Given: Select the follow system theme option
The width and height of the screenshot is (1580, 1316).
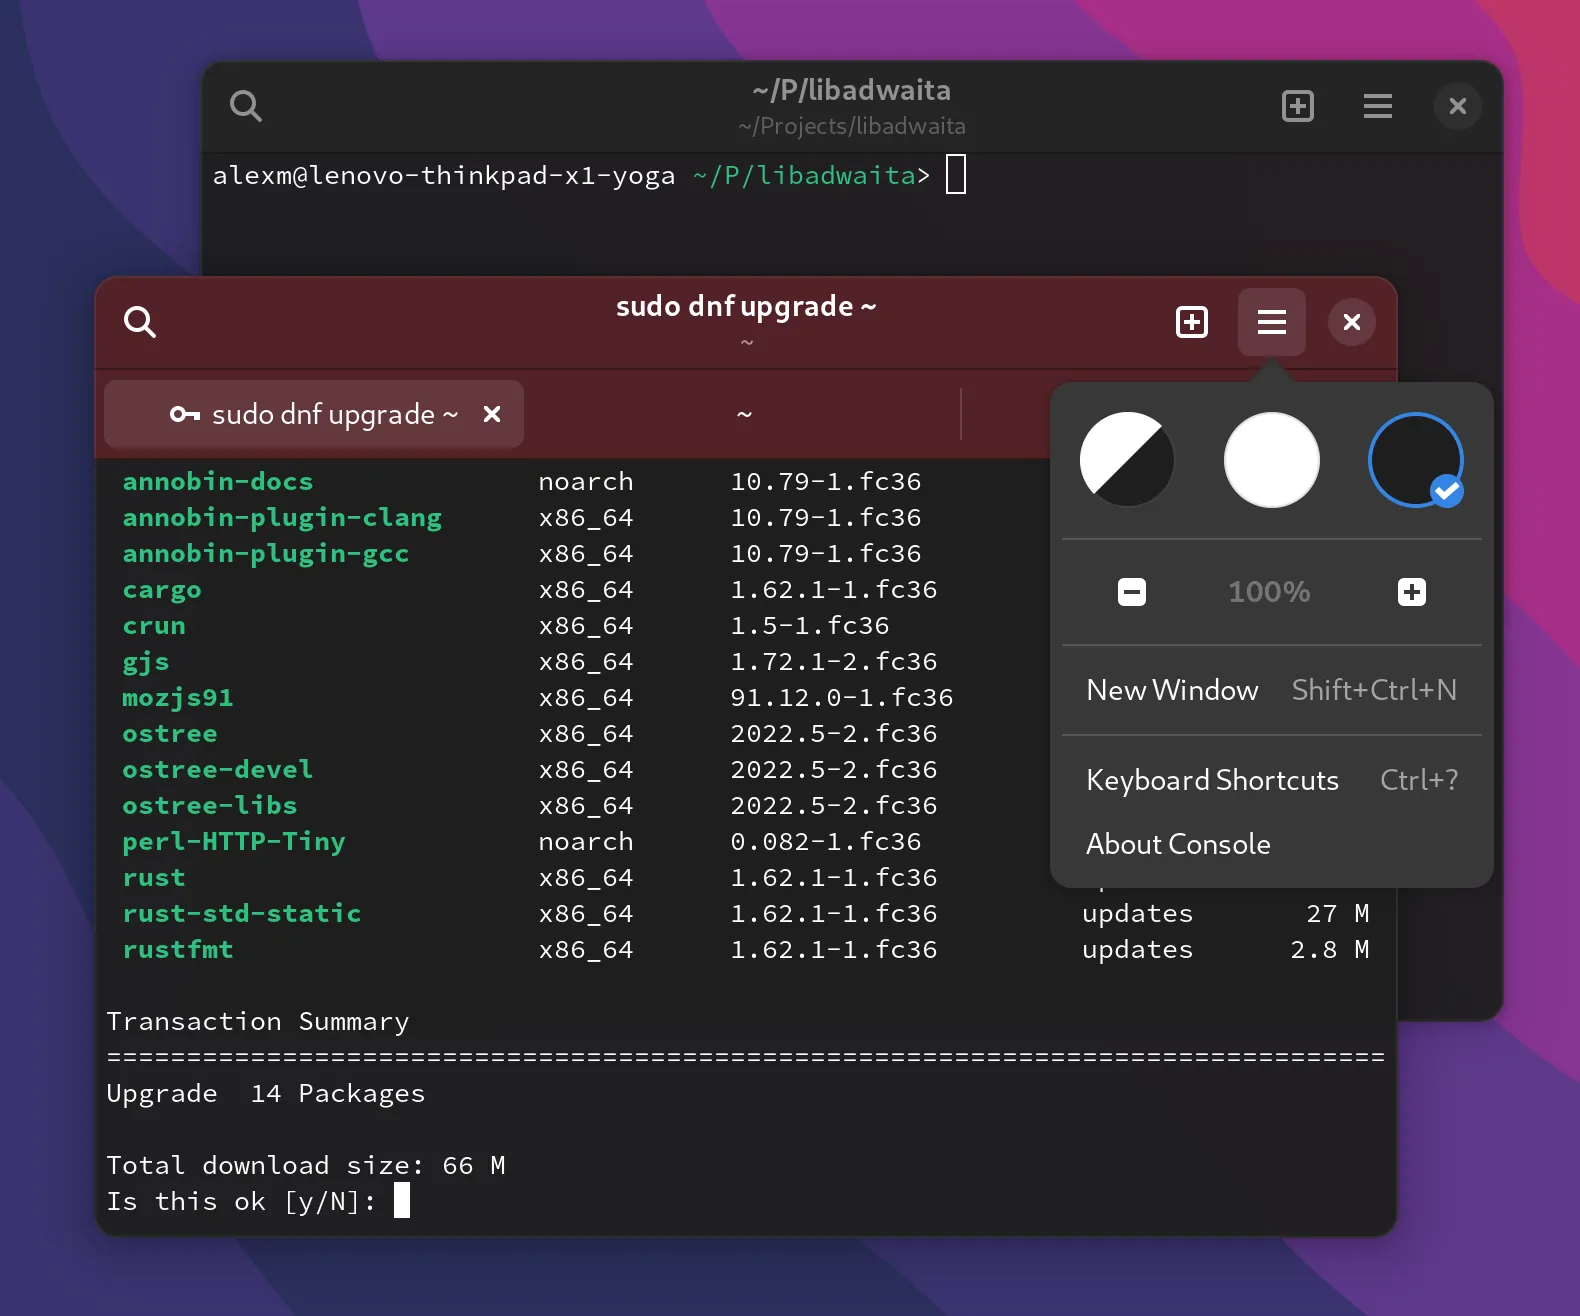Looking at the screenshot, I should pos(1127,460).
